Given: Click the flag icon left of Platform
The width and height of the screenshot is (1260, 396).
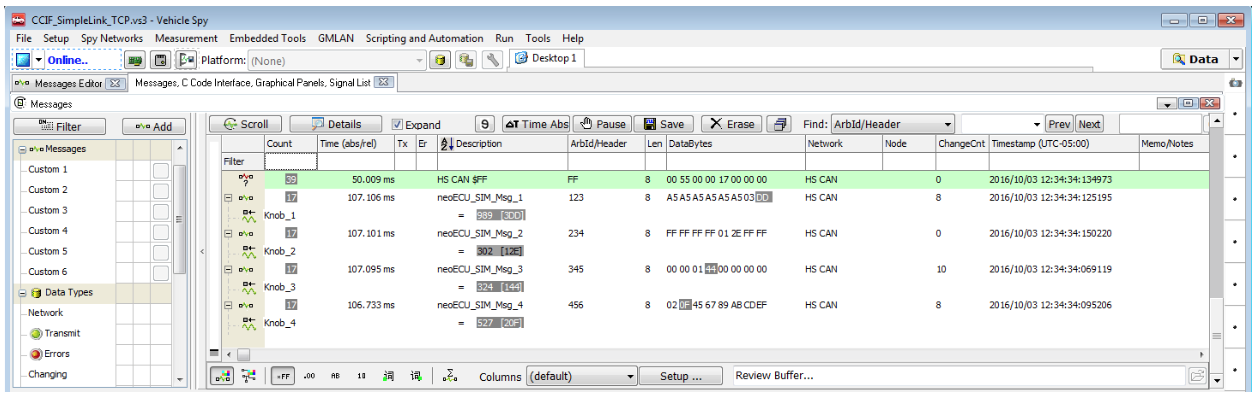Looking at the screenshot, I should point(185,61).
